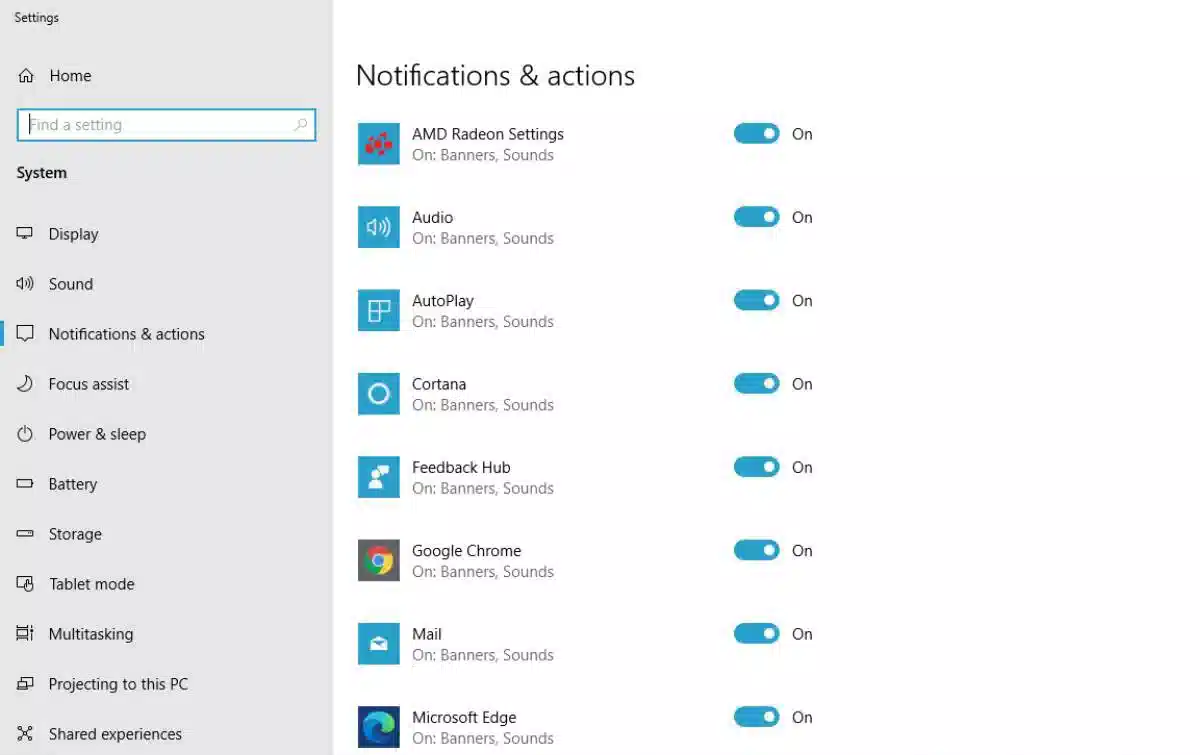The width and height of the screenshot is (1200, 755).
Task: Click the Shared experiences icon
Action: point(25,734)
